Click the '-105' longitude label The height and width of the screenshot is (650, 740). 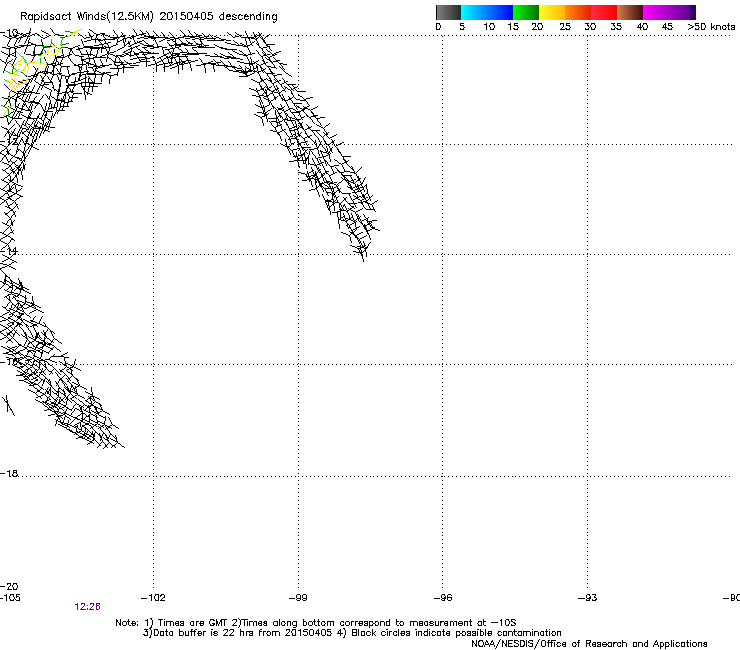[x=10, y=598]
